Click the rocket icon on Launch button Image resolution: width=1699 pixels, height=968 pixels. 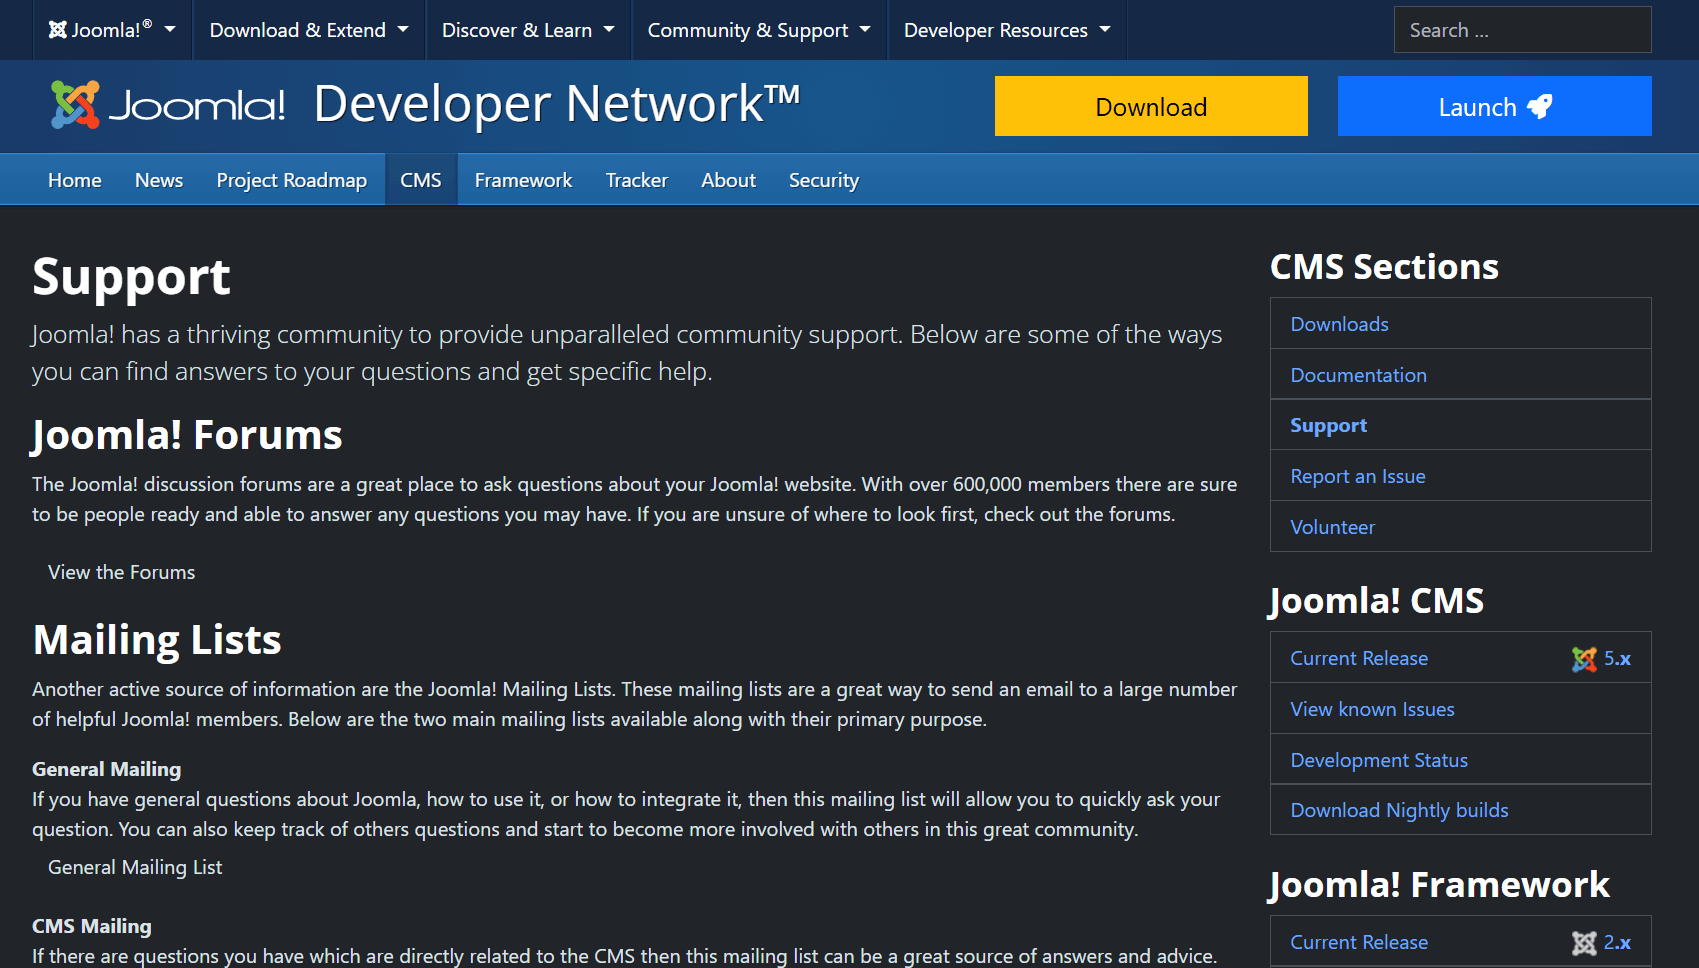click(1540, 106)
